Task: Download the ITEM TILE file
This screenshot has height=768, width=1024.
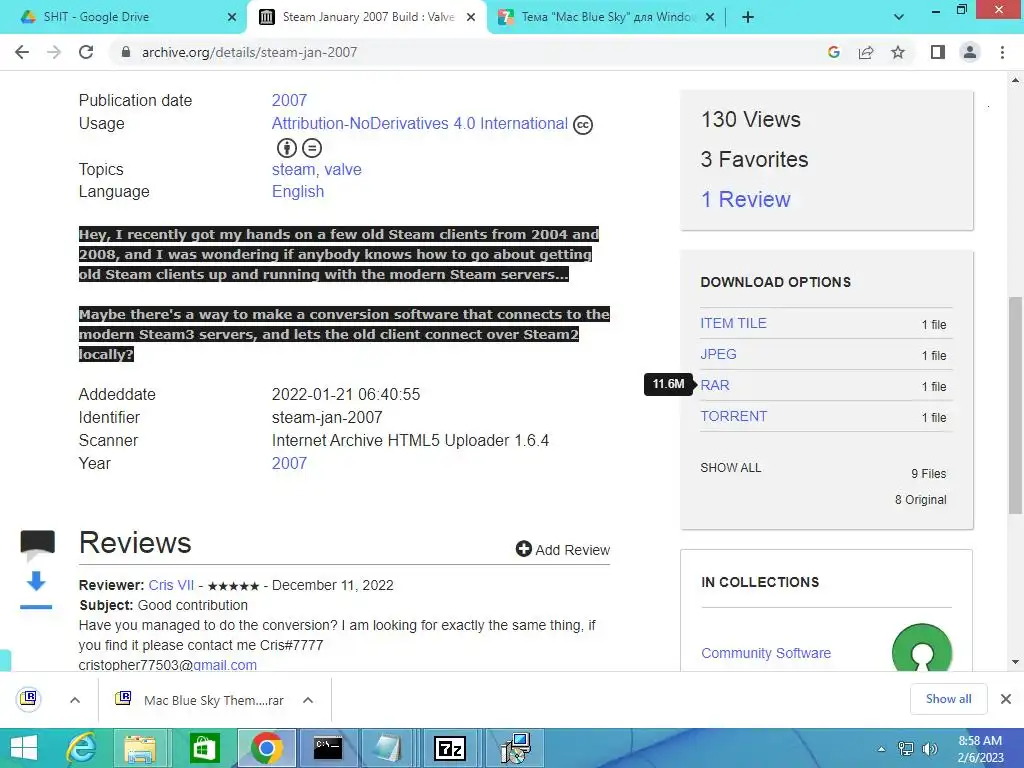Action: (733, 323)
